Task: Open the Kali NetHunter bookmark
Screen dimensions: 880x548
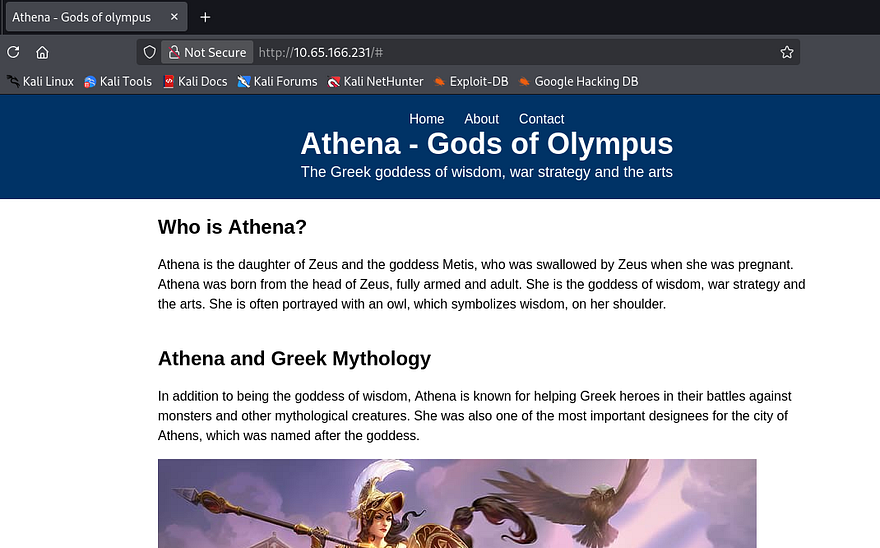Action: 376,82
